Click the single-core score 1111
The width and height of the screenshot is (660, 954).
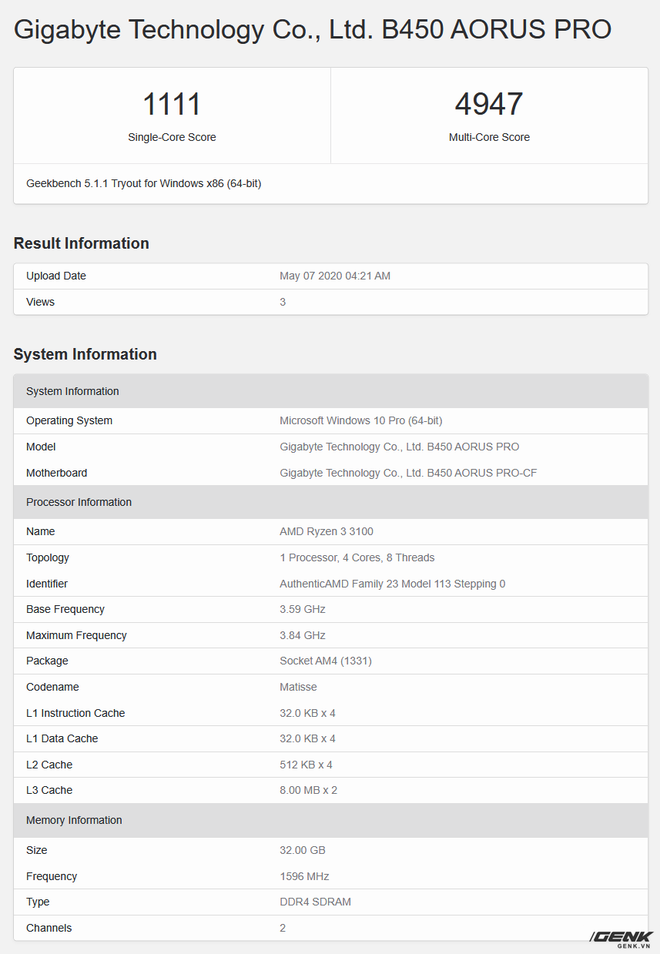(x=172, y=104)
